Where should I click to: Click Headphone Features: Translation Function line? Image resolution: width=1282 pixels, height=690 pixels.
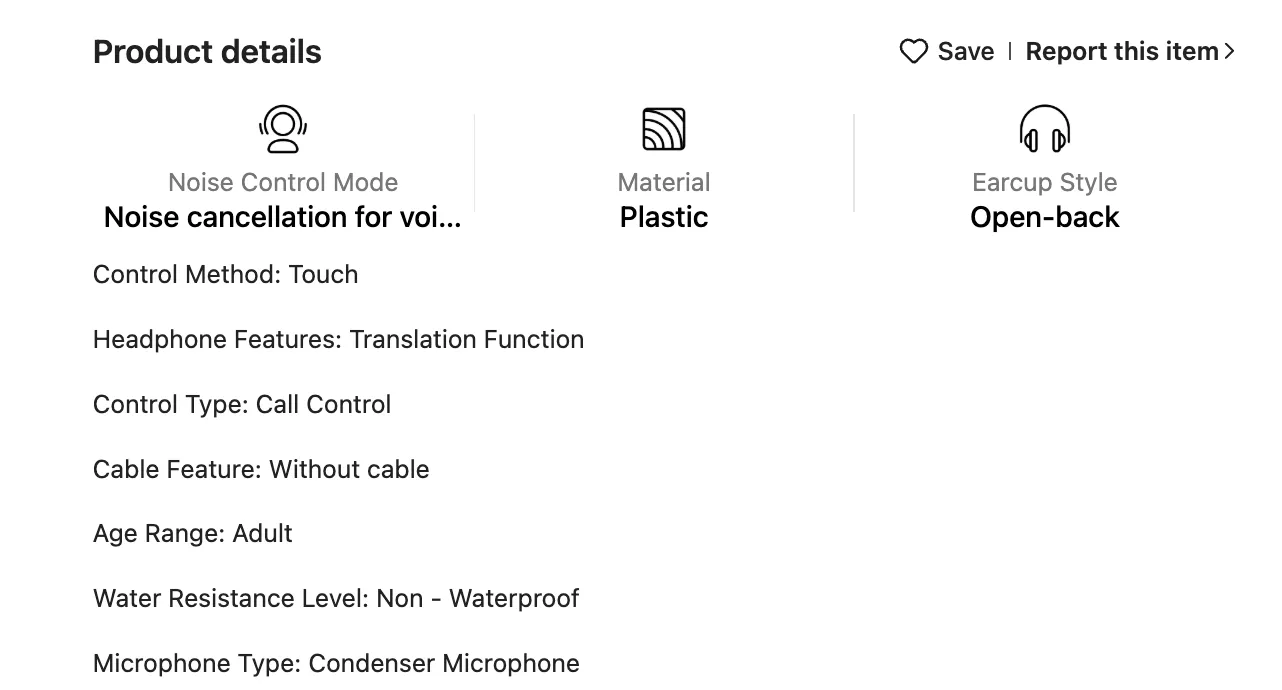pyautogui.click(x=339, y=339)
